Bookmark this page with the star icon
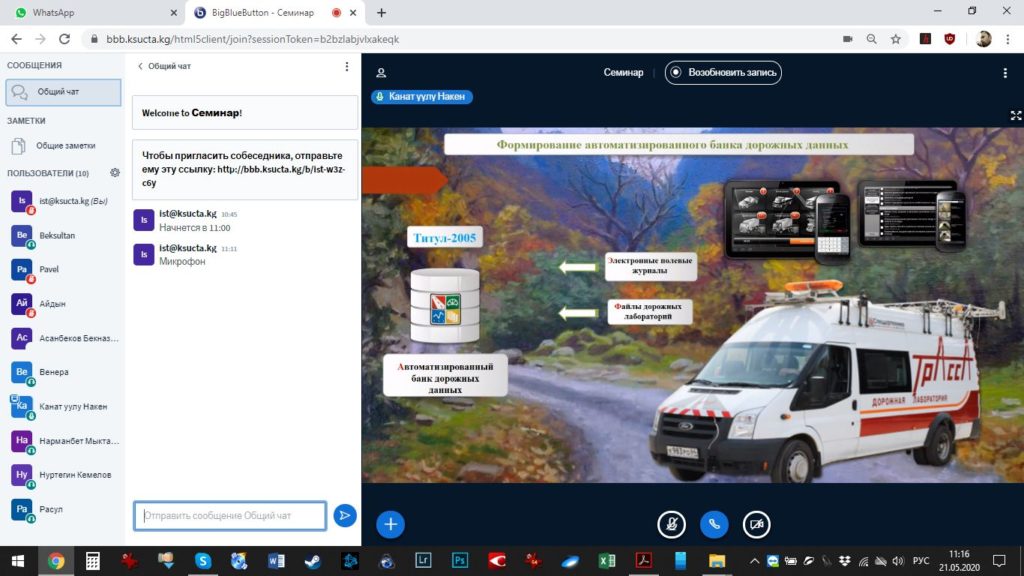Screen dimensions: 1024x576 pyautogui.click(x=896, y=39)
